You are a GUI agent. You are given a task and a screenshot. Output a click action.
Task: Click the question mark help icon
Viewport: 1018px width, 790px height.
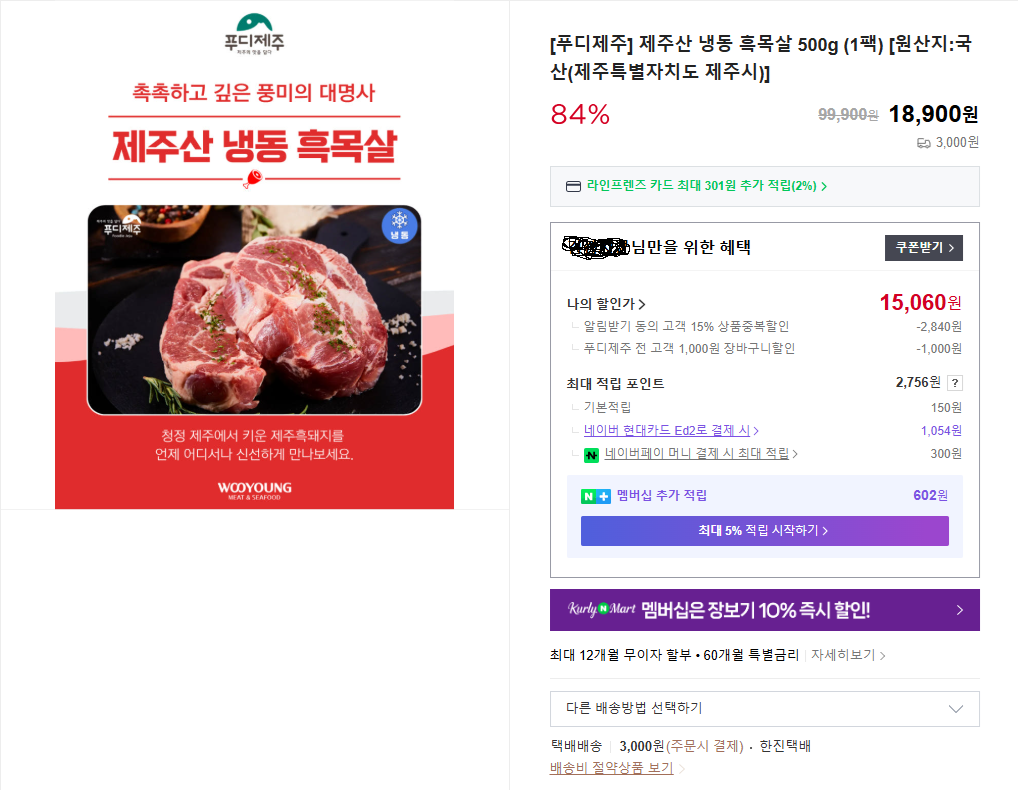pyautogui.click(x=954, y=383)
